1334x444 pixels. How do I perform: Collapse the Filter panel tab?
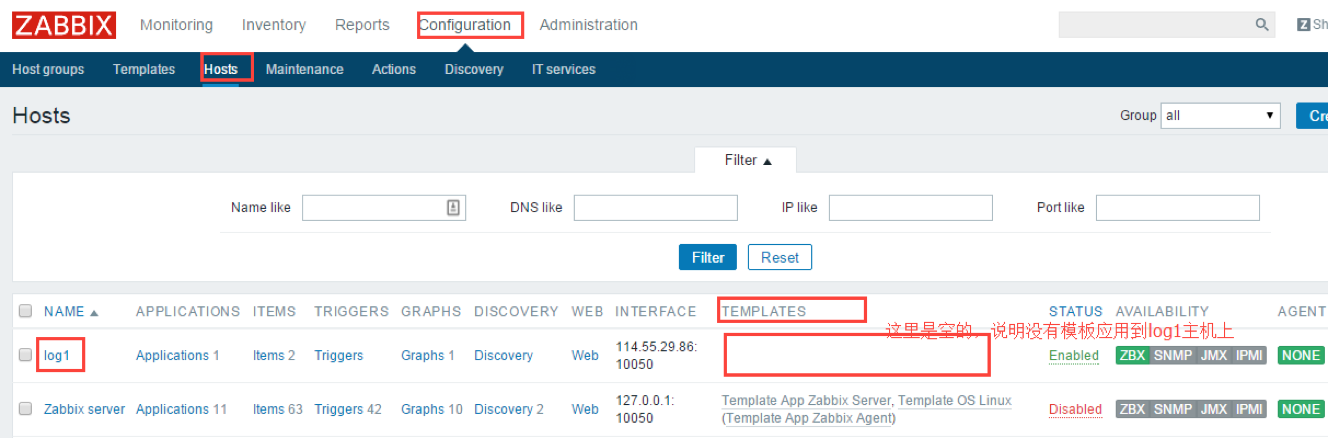coord(748,160)
